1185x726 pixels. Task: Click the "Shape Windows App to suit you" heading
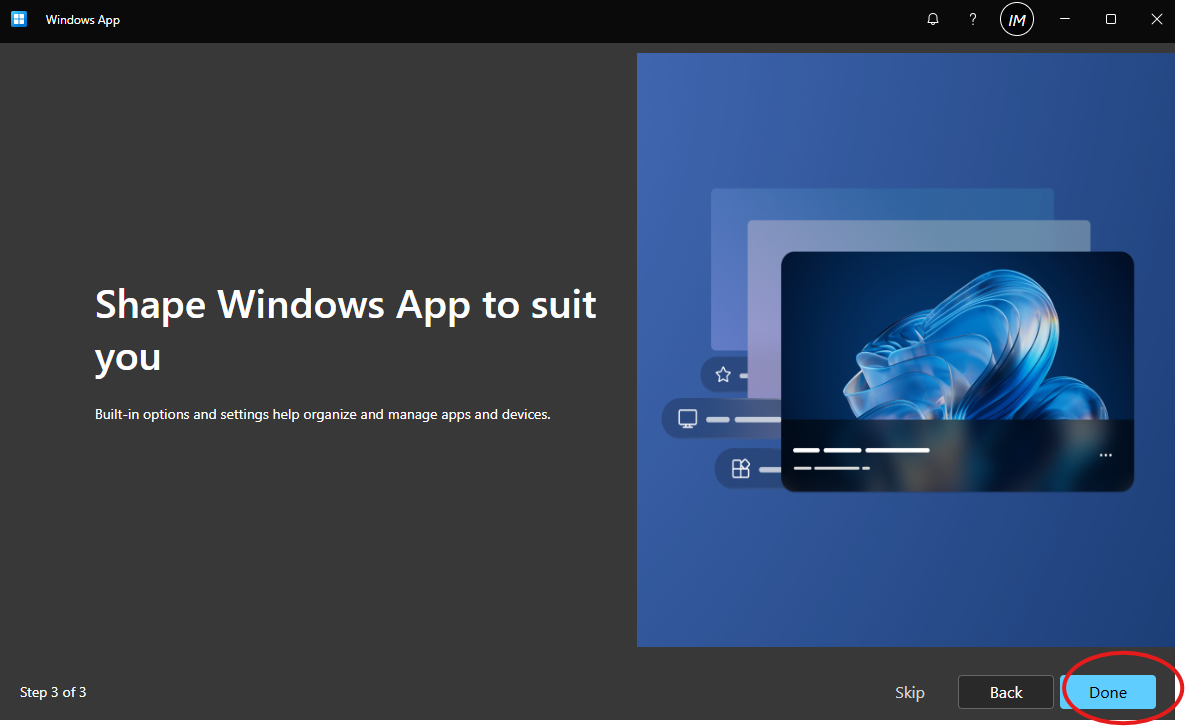click(345, 329)
